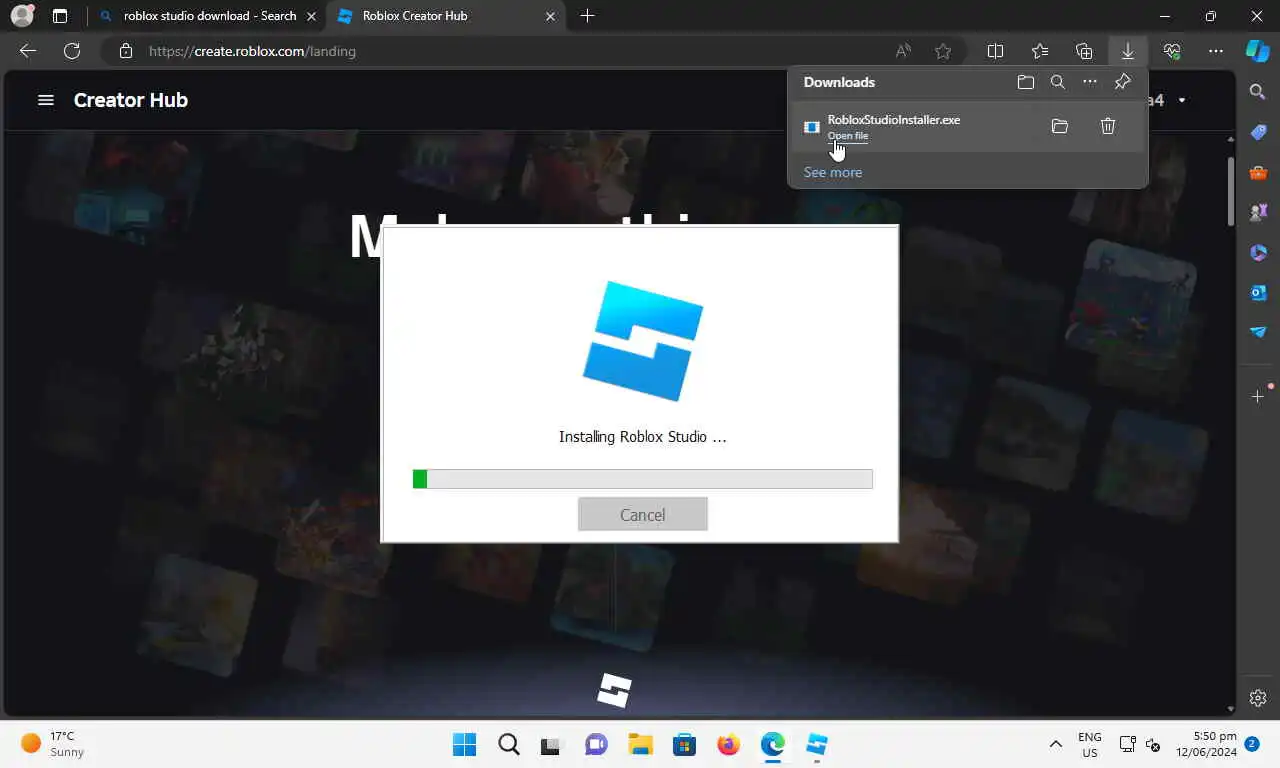Click the ENG US language indicator

coord(1090,744)
